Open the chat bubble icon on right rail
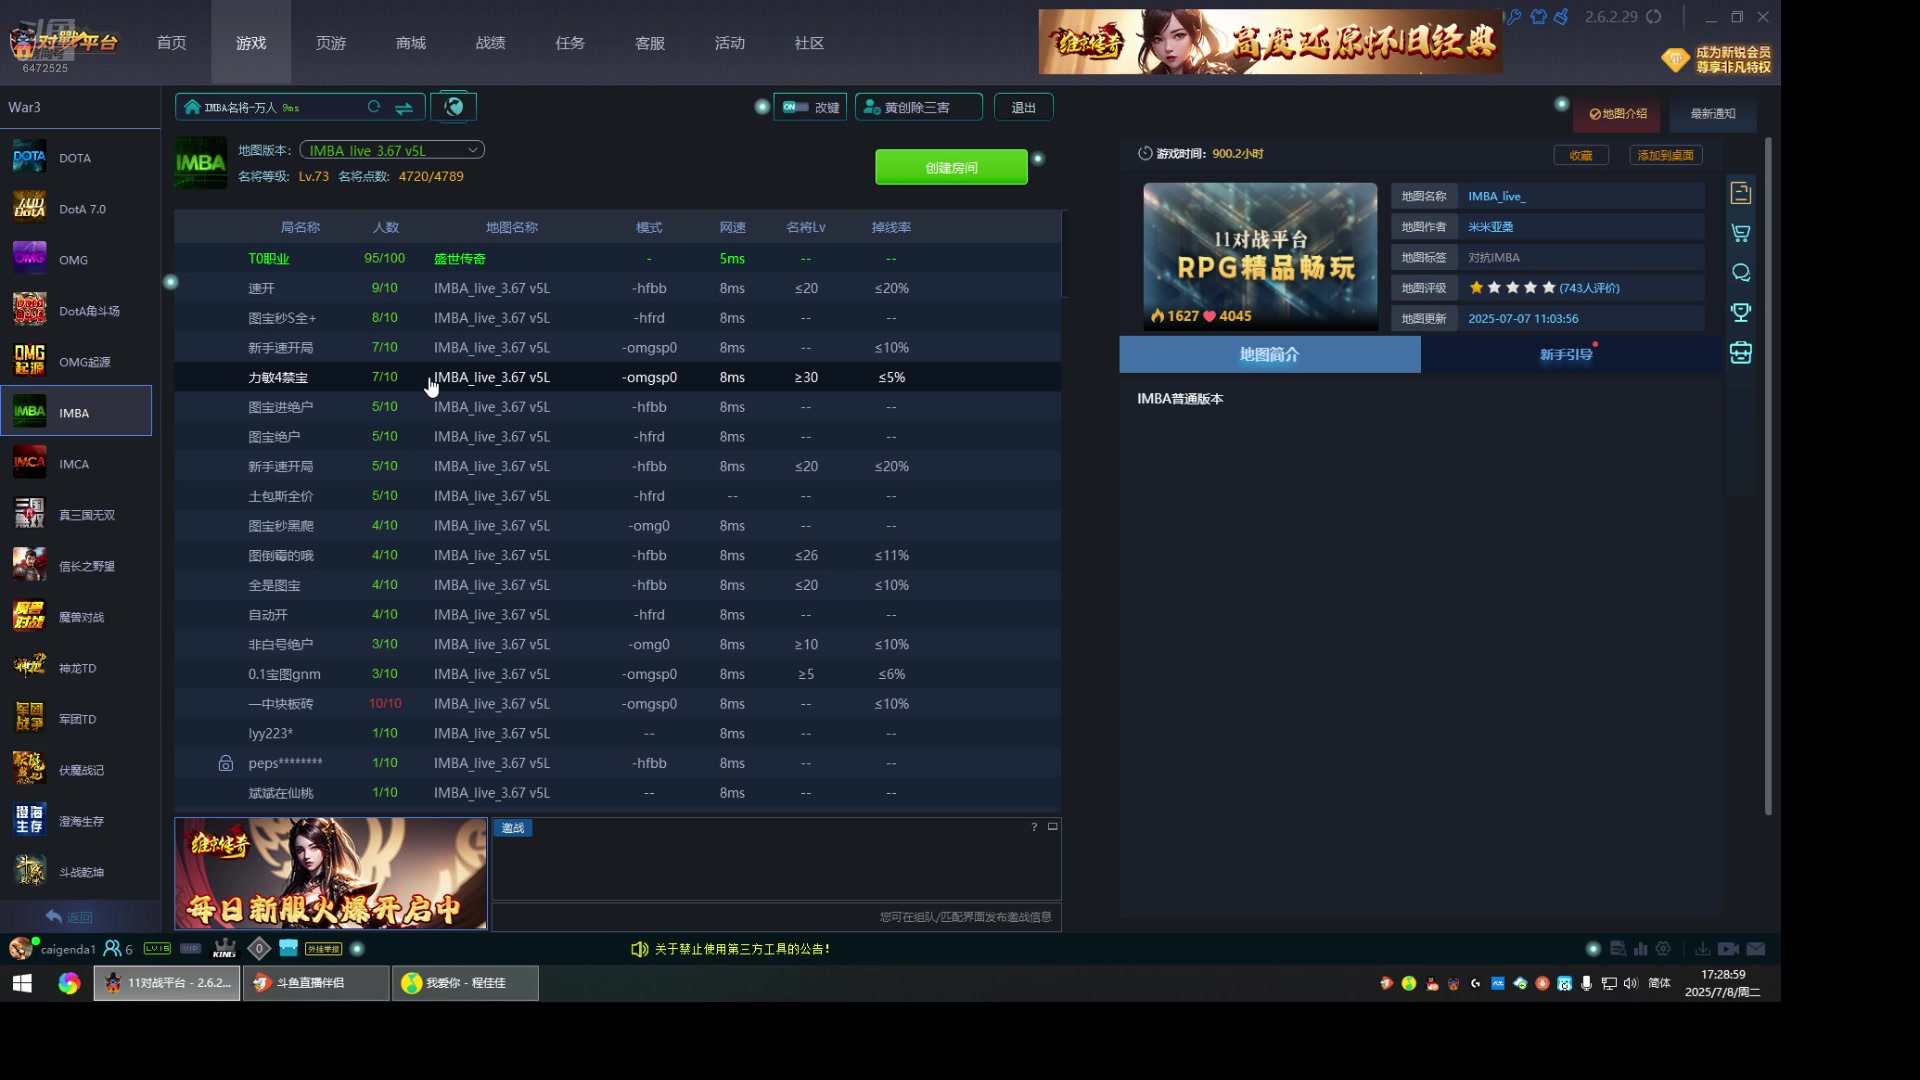This screenshot has height=1080, width=1920. pos(1741,273)
